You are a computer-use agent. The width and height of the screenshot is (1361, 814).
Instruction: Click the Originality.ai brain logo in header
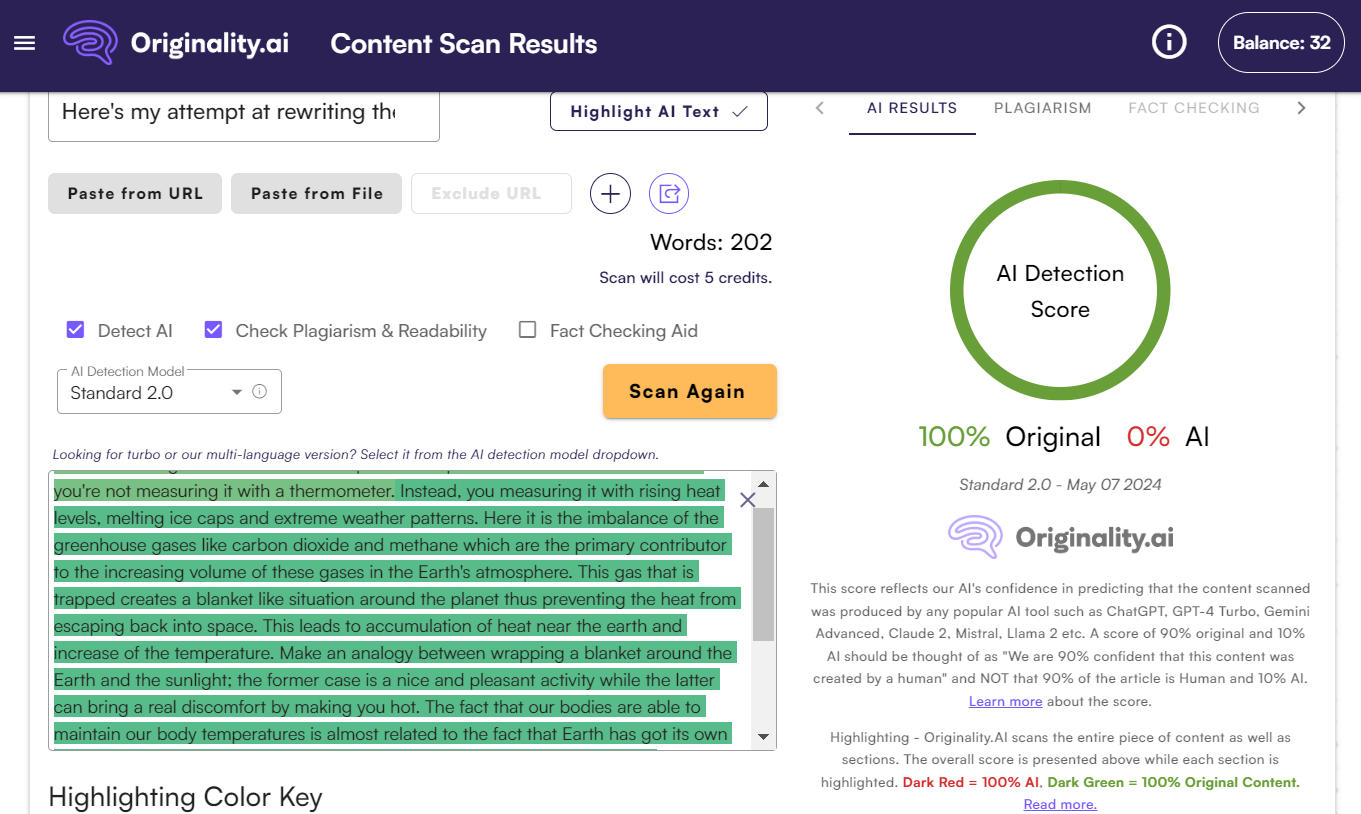[91, 43]
